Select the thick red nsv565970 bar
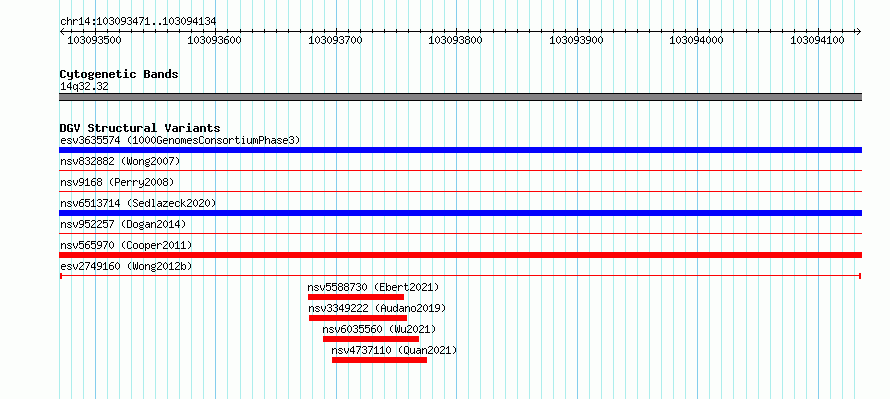The width and height of the screenshot is (890, 399). [460, 255]
